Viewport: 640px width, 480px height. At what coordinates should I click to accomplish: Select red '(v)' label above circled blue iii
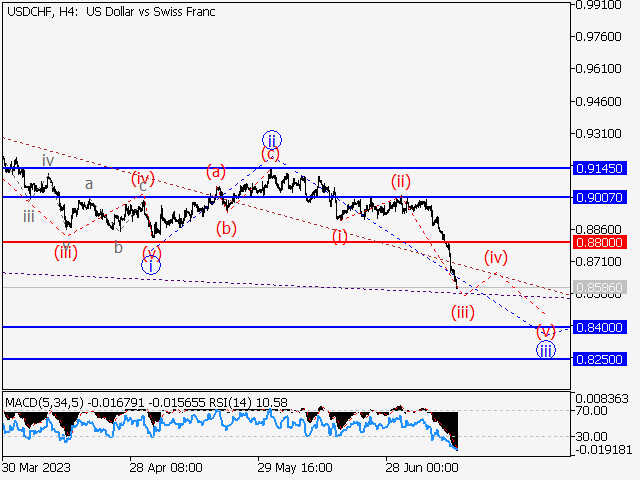pyautogui.click(x=546, y=331)
